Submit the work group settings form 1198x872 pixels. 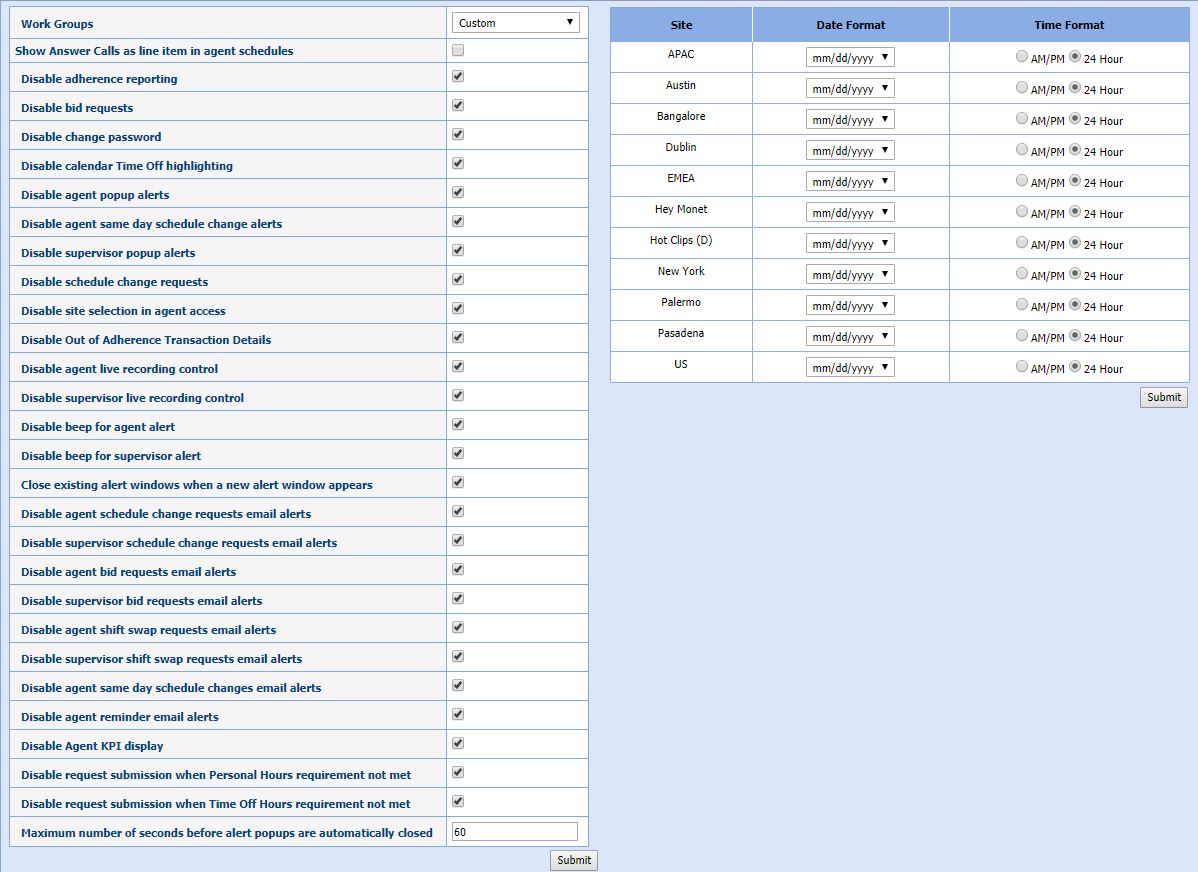[x=574, y=860]
